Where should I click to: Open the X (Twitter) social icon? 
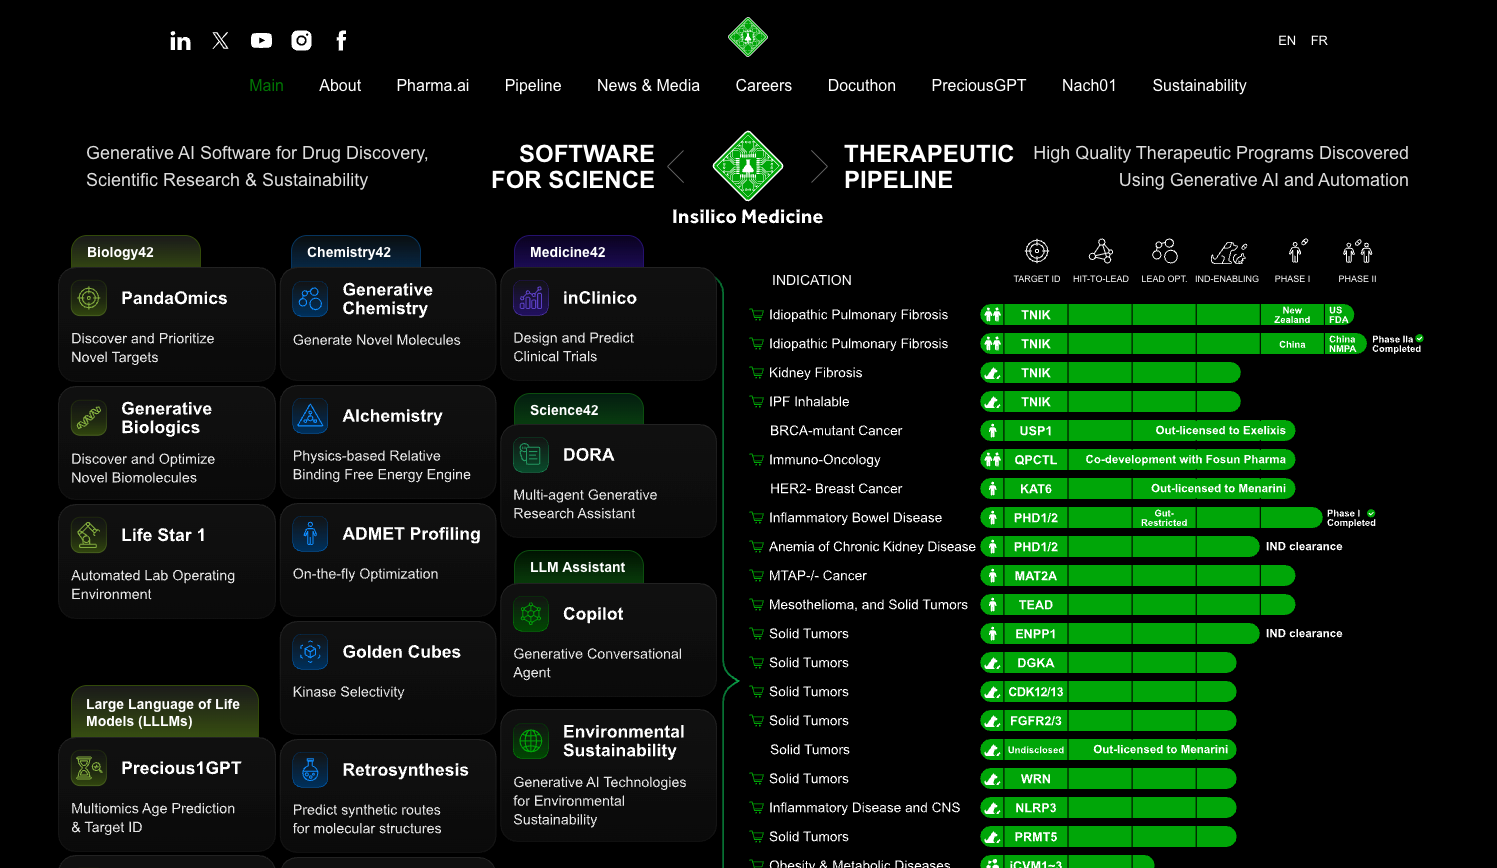click(221, 41)
